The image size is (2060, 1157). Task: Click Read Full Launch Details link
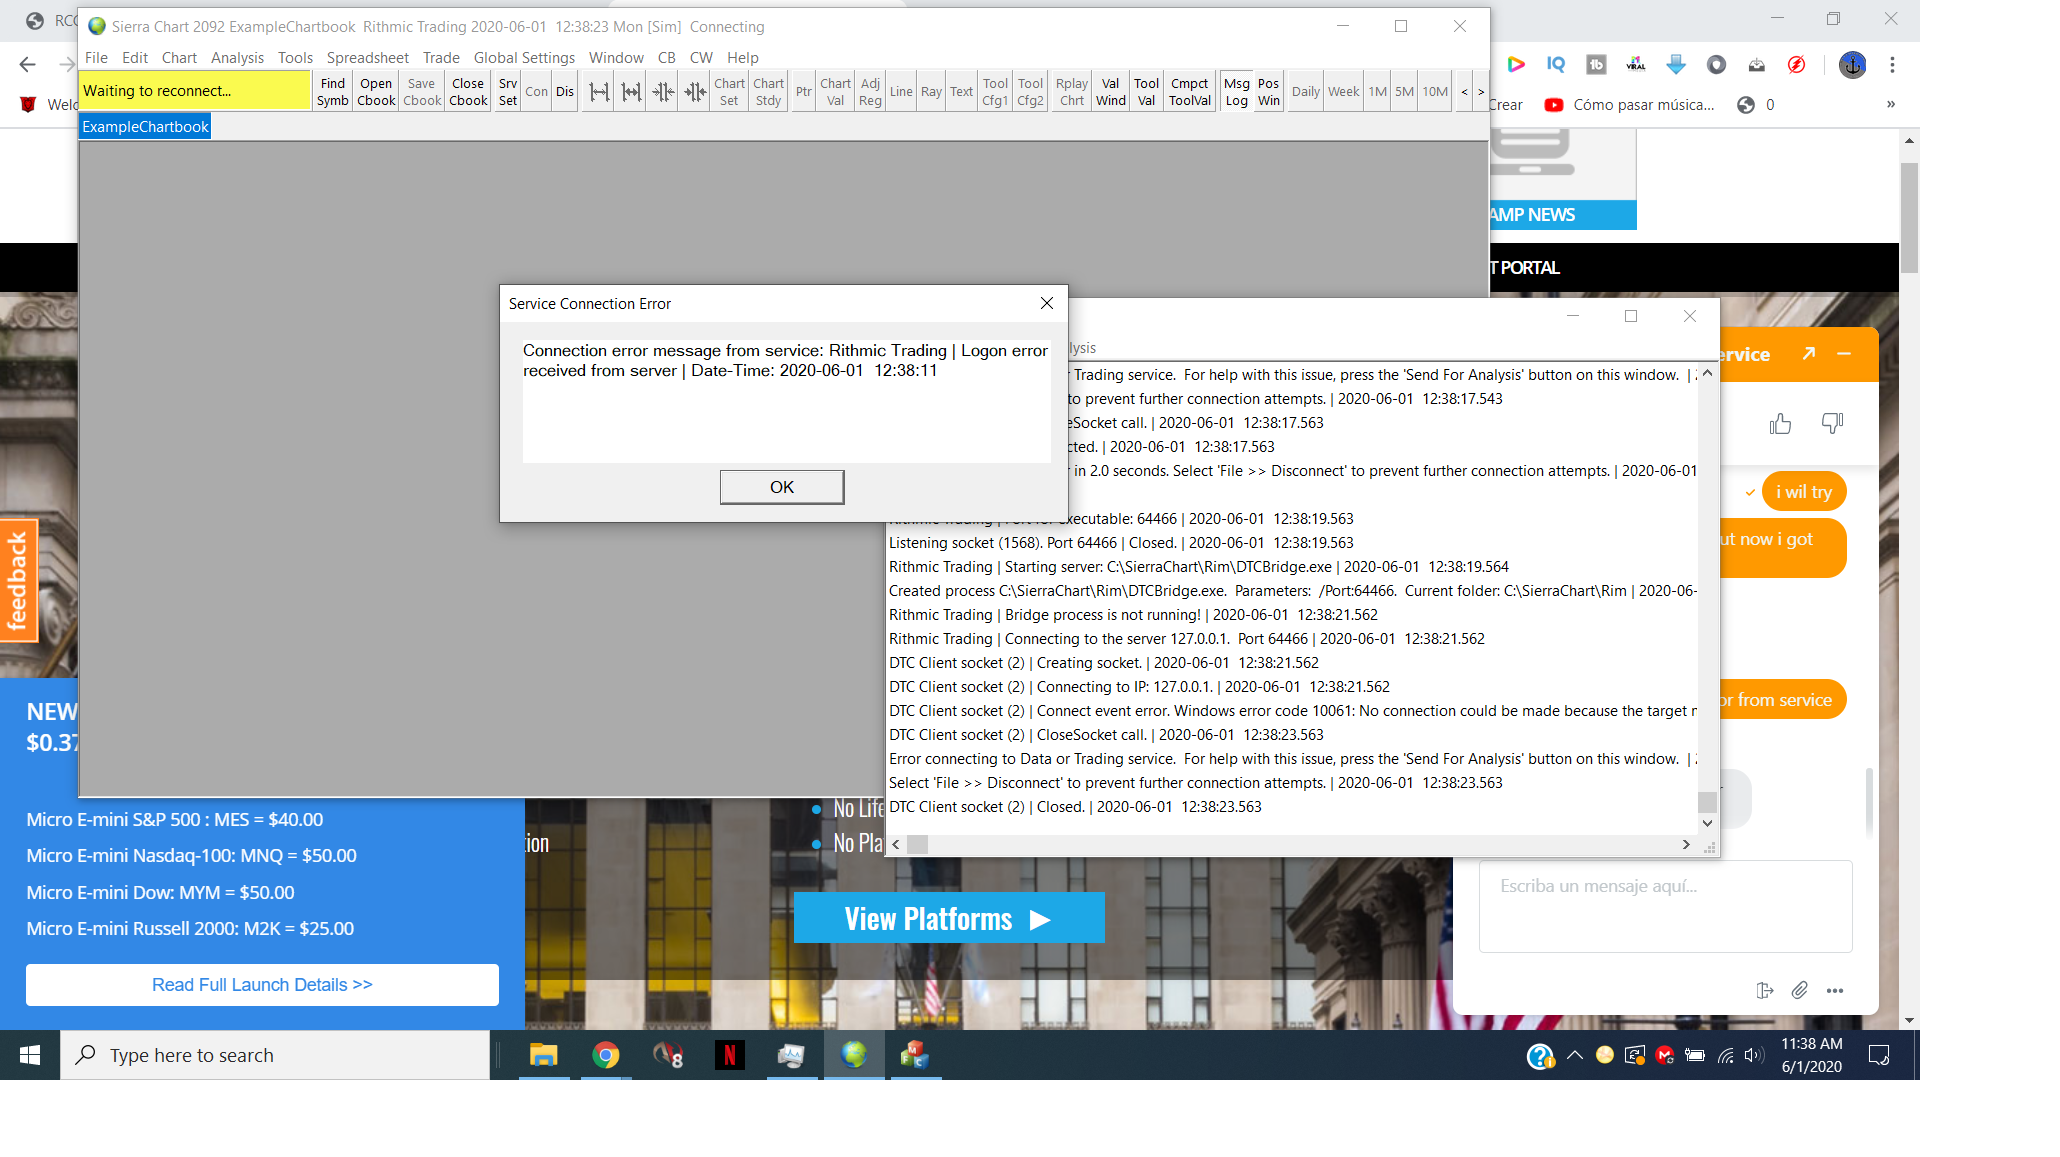262,985
